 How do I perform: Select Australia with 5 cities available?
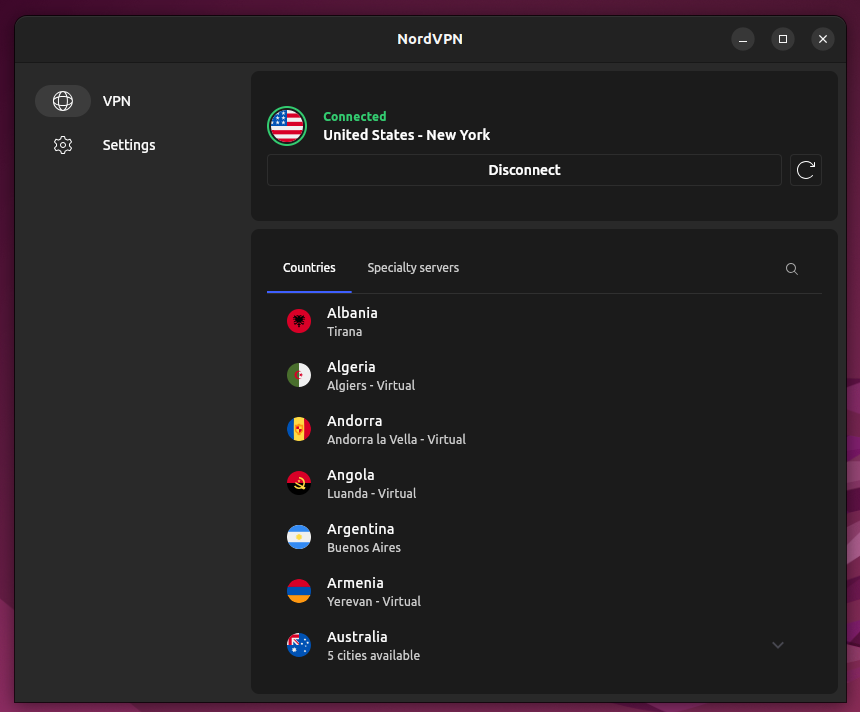point(372,646)
